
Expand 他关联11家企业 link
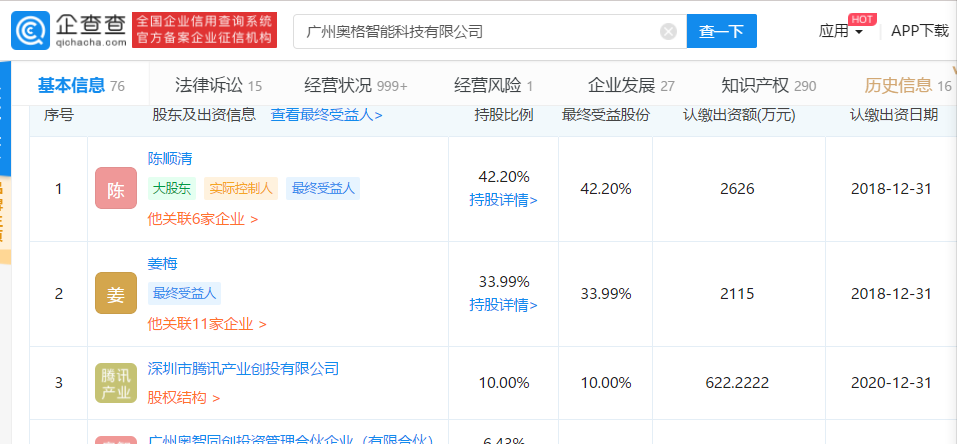[207, 324]
